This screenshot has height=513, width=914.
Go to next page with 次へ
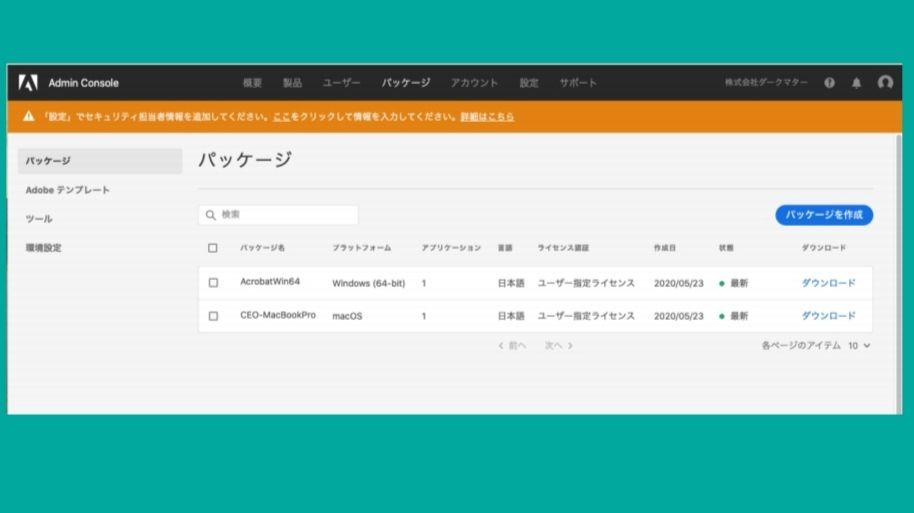(x=559, y=346)
